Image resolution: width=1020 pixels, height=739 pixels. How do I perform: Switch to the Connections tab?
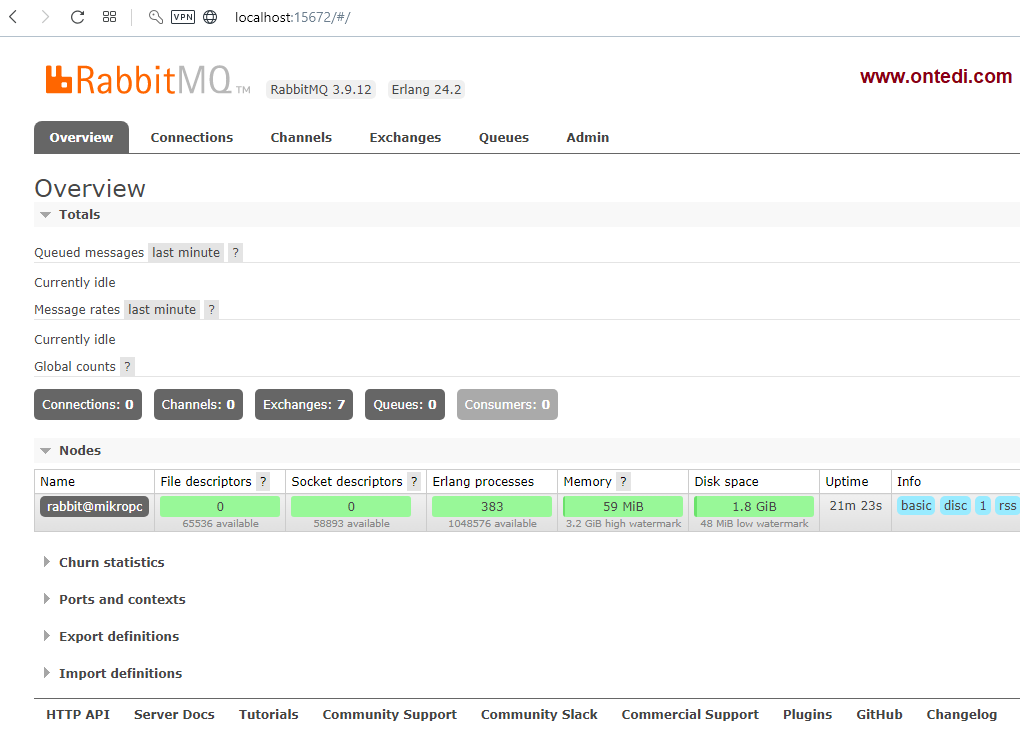tap(192, 137)
